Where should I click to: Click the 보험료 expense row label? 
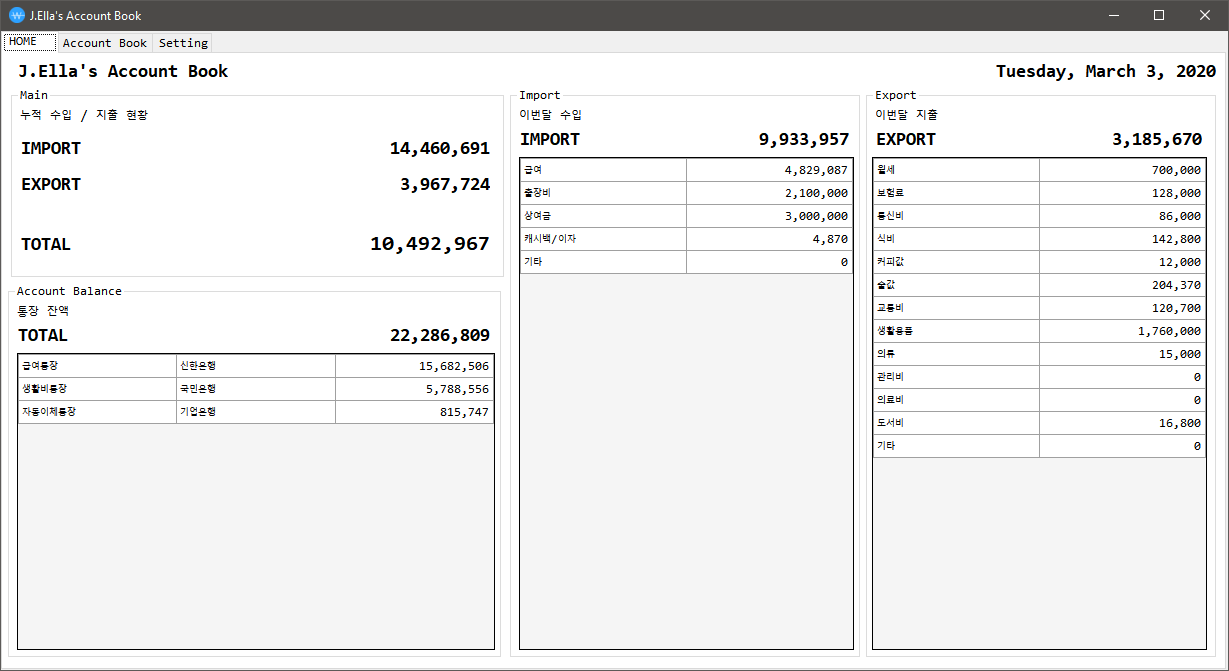coord(956,193)
